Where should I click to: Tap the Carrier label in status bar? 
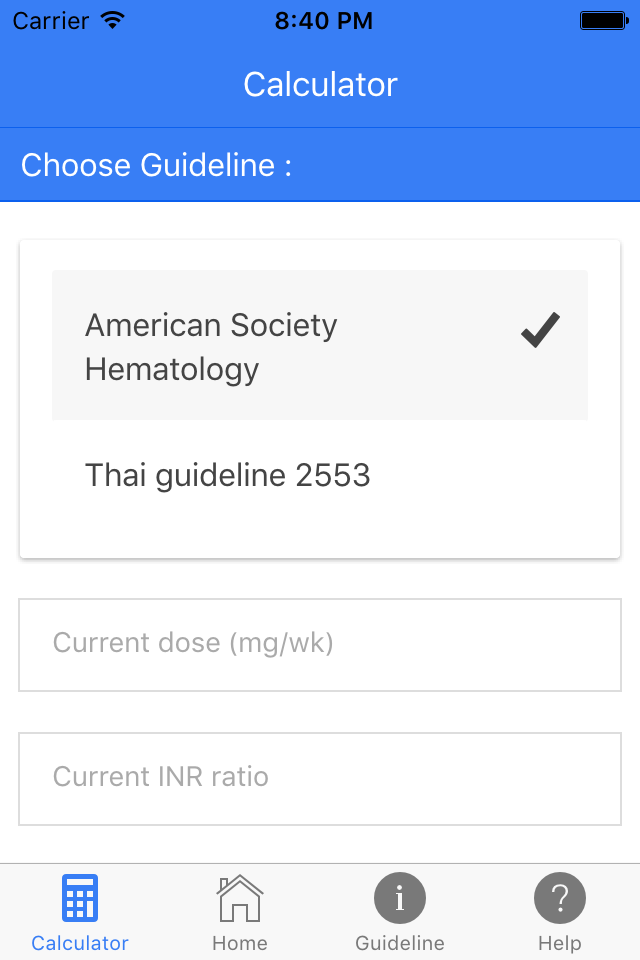[x=51, y=21]
